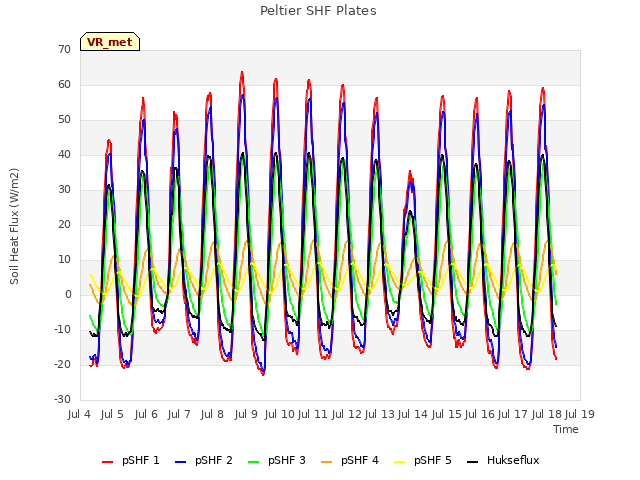Click the Jul 7 x-axis tick label
Screen dimensions: 640x480
179,414
